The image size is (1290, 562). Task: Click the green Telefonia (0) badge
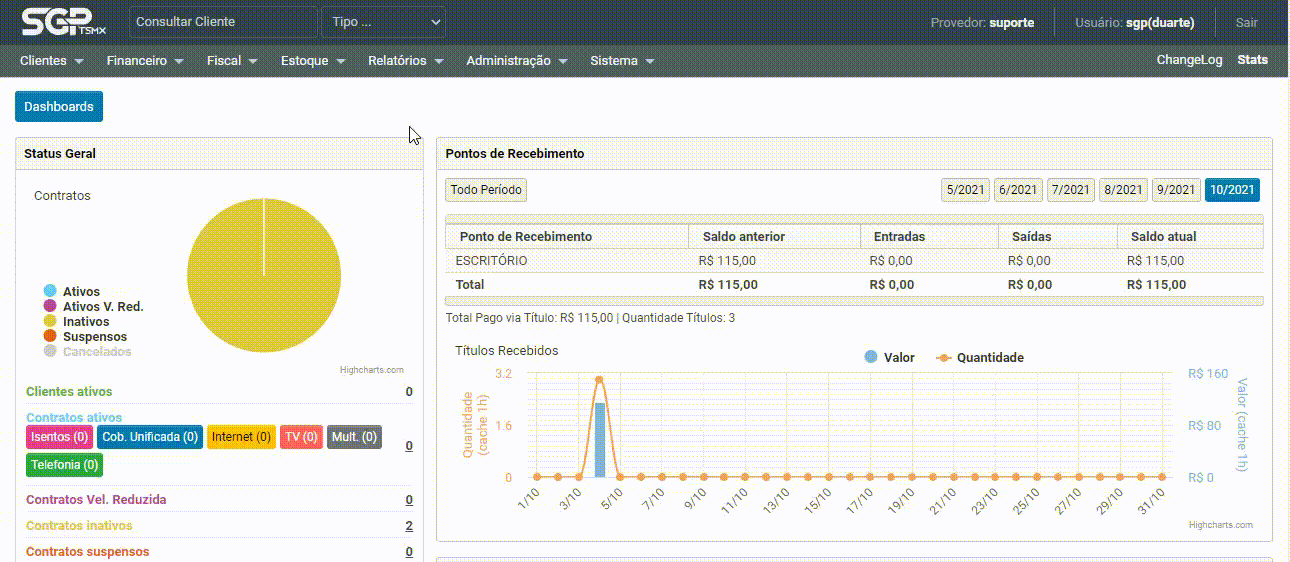64,465
